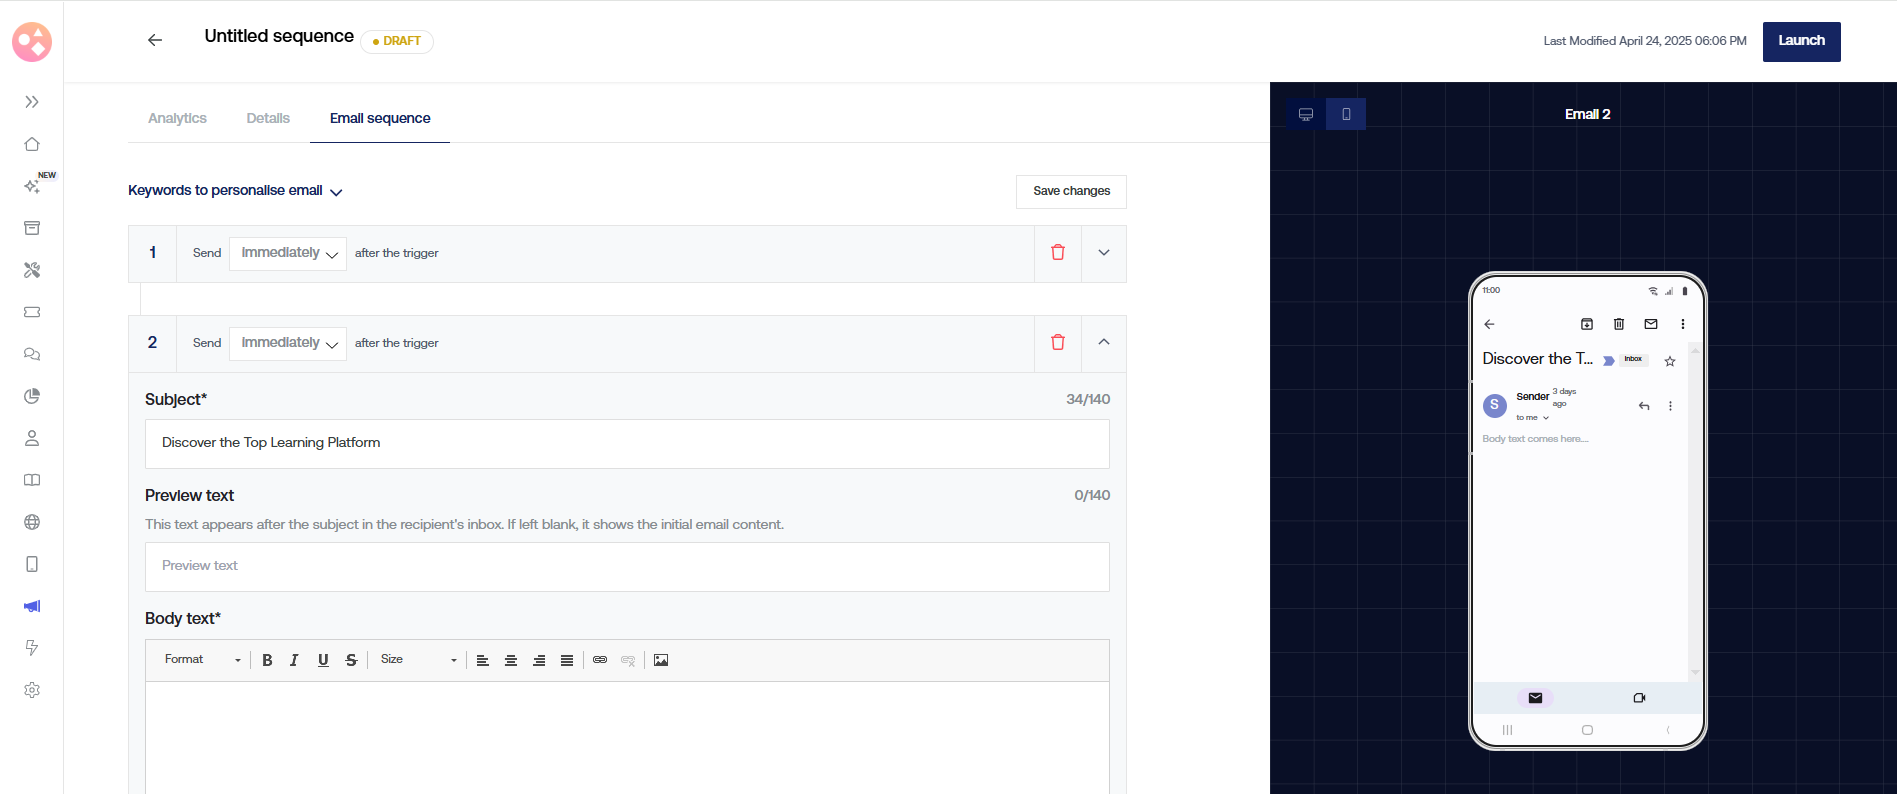Click the Launch button
Screen dimensions: 1897x794
click(1801, 41)
